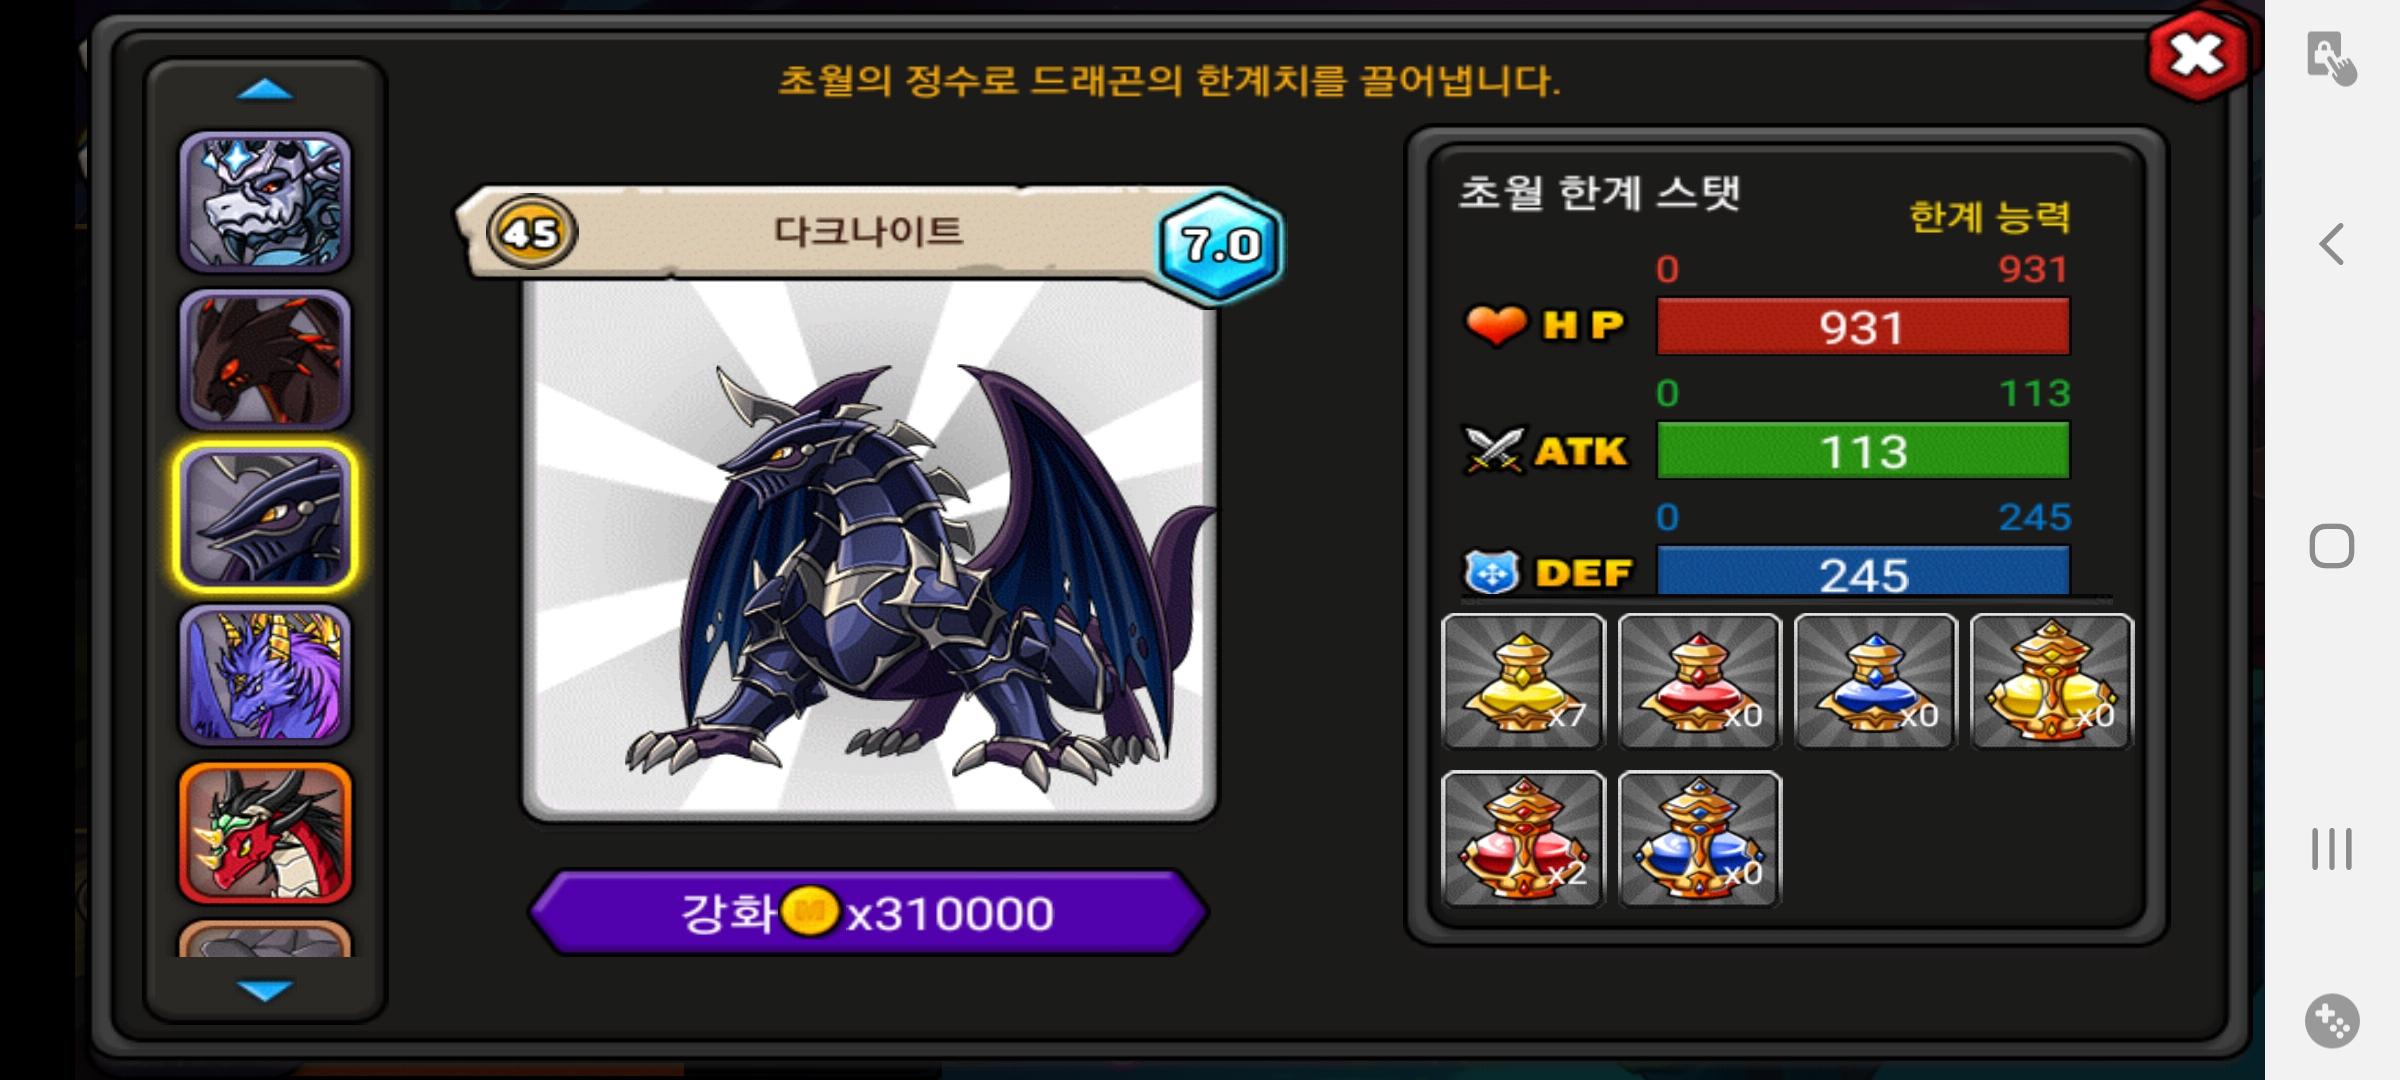Choose the black lava dragon portrait
The height and width of the screenshot is (1080, 2400).
[265, 360]
